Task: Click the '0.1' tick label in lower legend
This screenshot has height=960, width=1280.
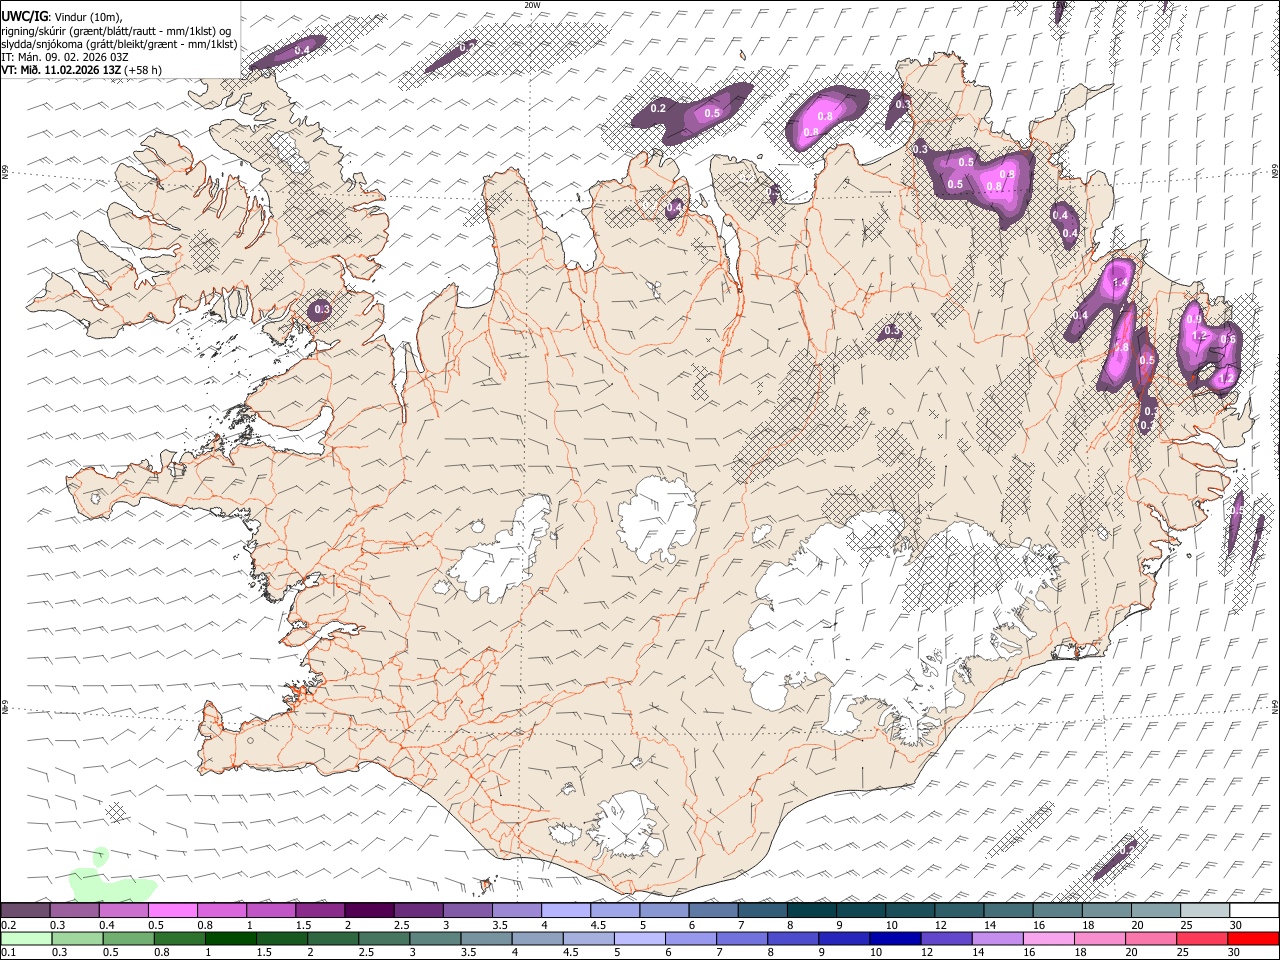Action: [x=8, y=952]
